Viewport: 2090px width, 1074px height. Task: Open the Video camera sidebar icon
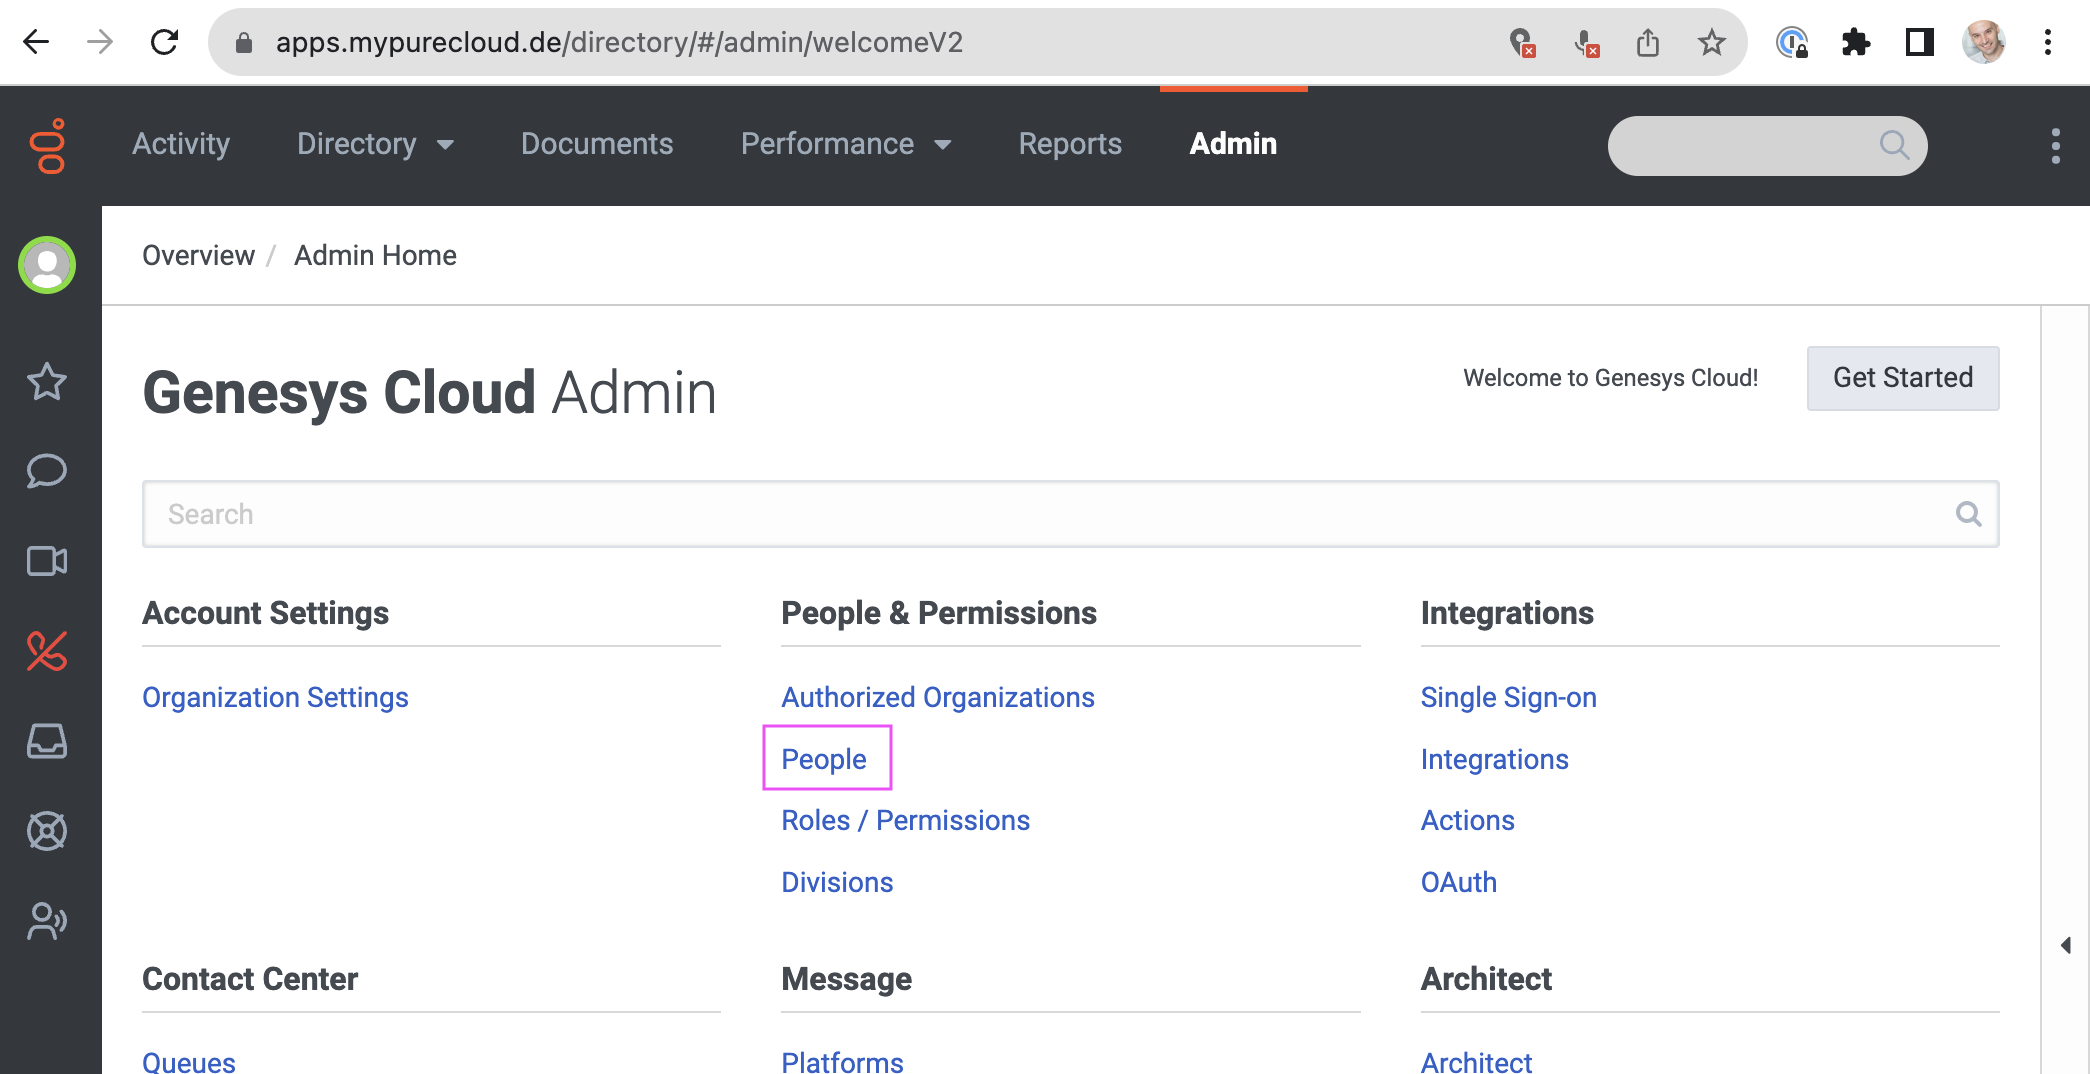coord(47,561)
